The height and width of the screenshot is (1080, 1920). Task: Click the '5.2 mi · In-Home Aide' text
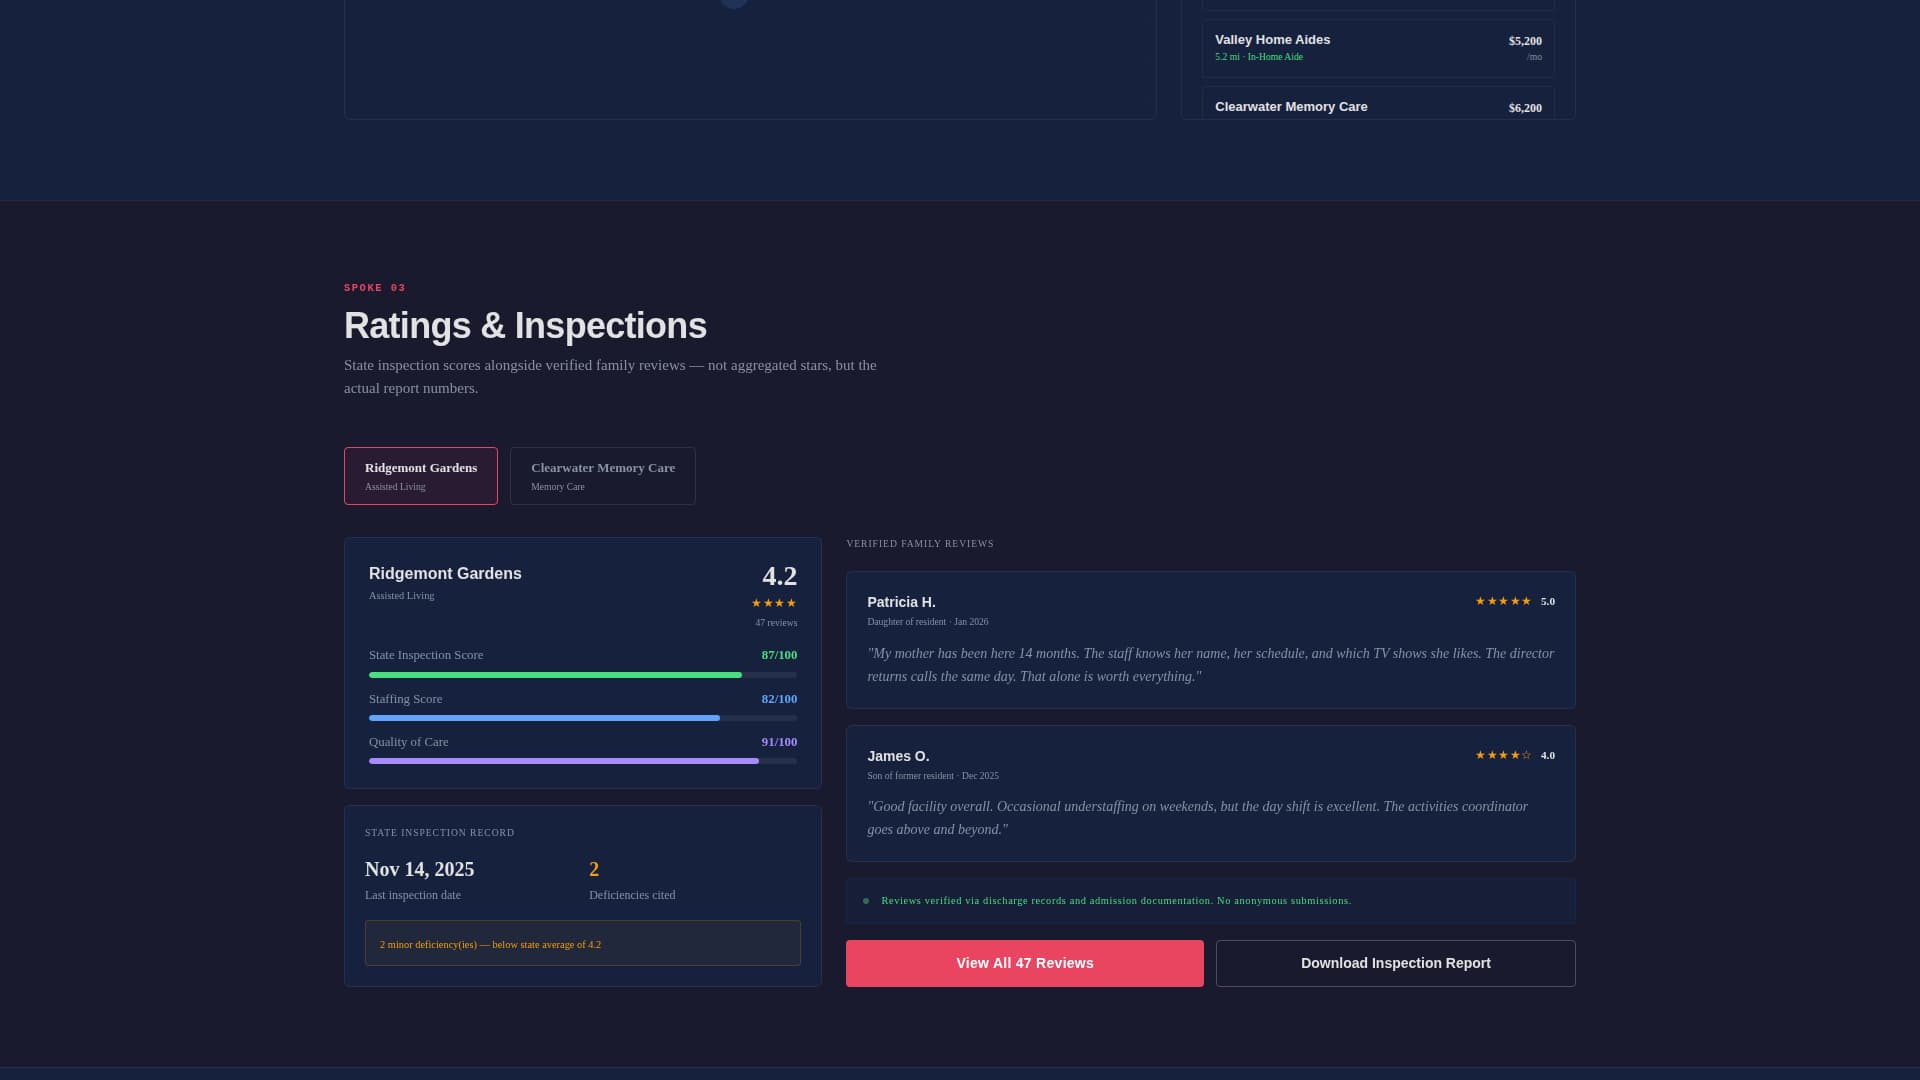(1259, 57)
